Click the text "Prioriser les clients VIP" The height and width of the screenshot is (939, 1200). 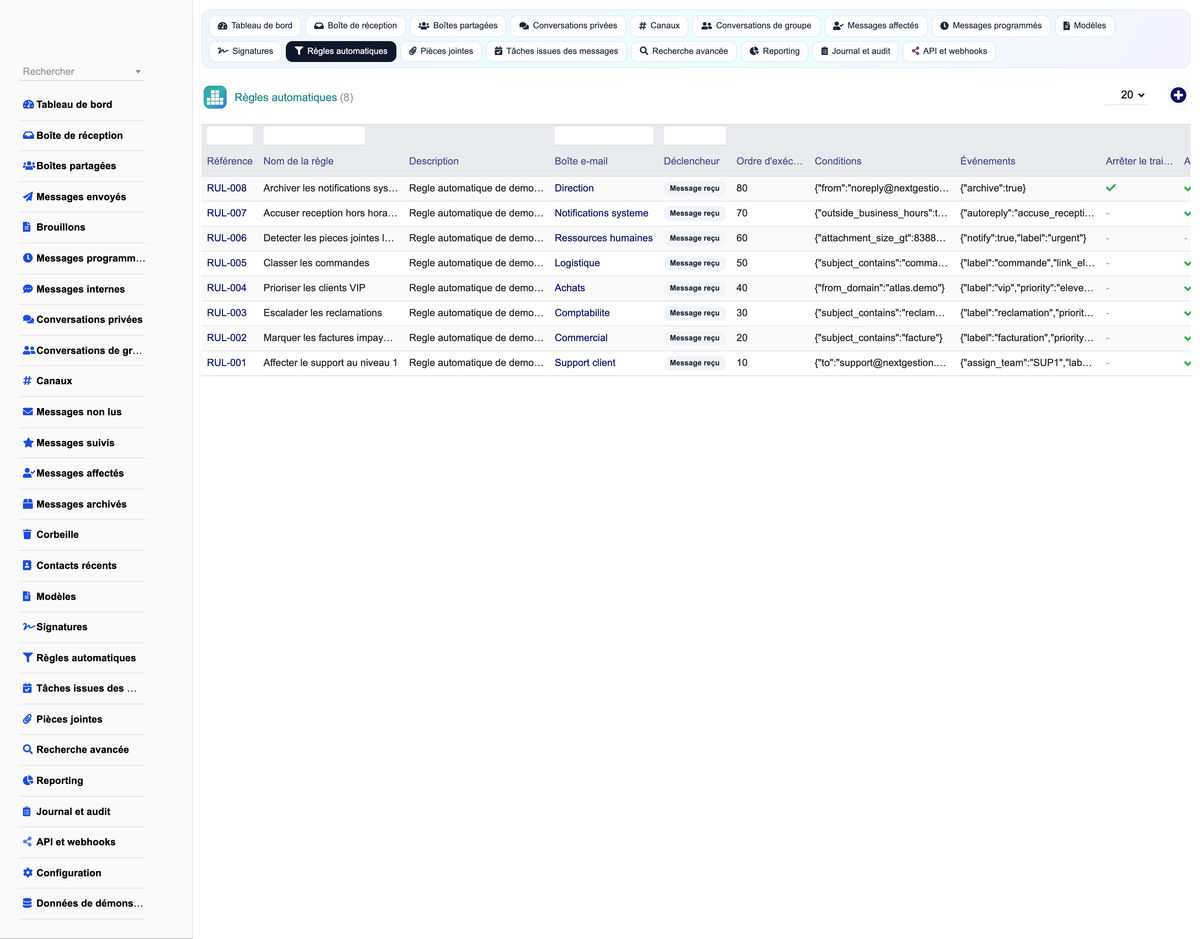[x=314, y=288]
